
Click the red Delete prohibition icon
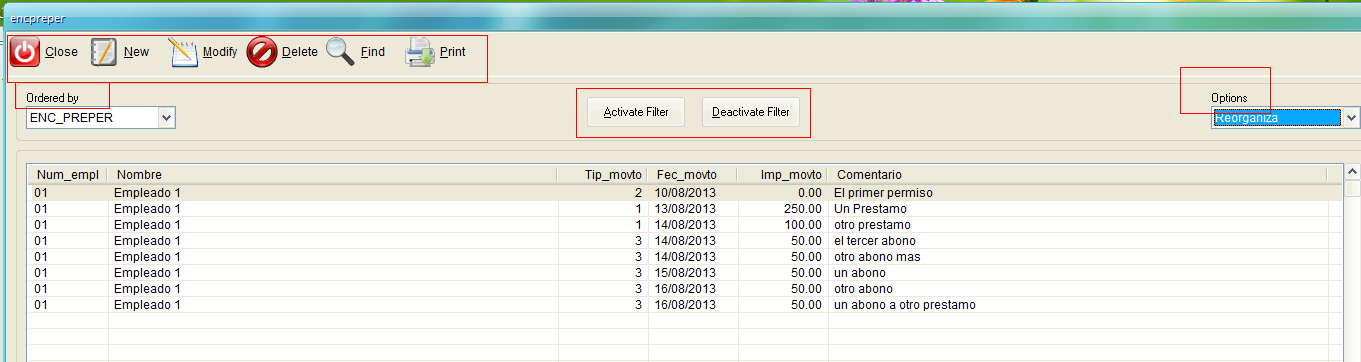pos(262,52)
